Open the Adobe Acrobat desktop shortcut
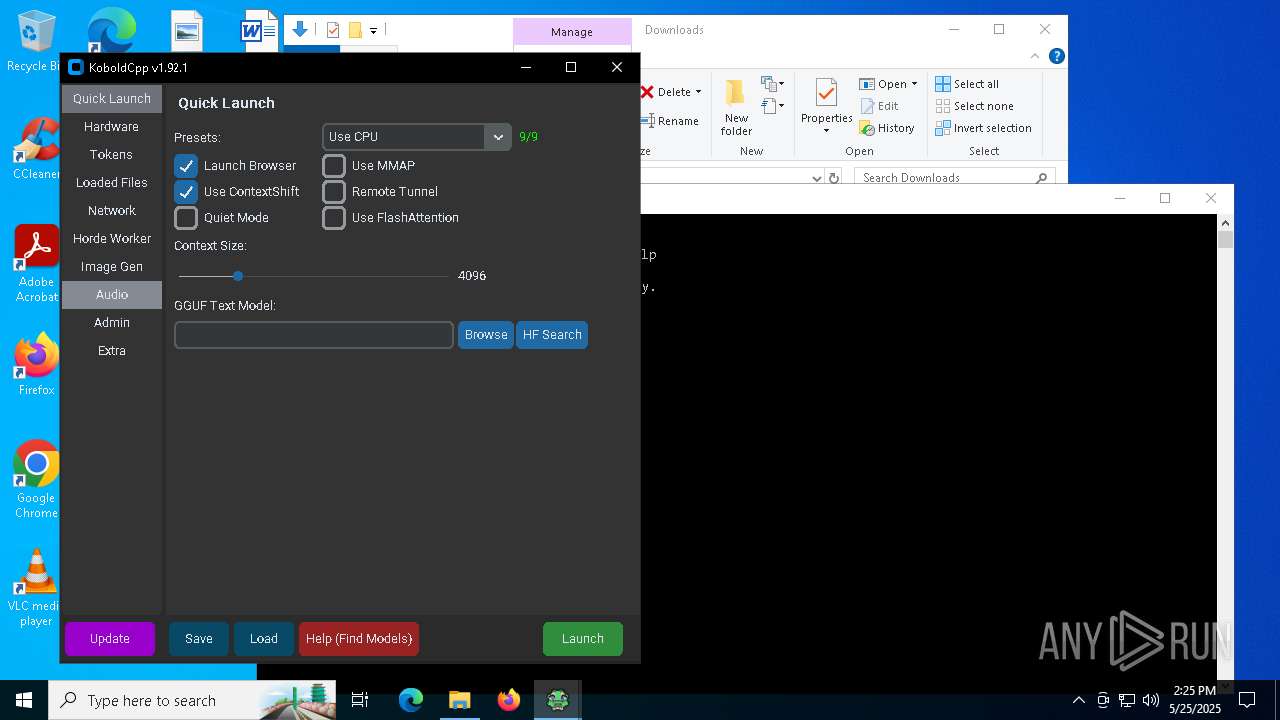 point(36,263)
